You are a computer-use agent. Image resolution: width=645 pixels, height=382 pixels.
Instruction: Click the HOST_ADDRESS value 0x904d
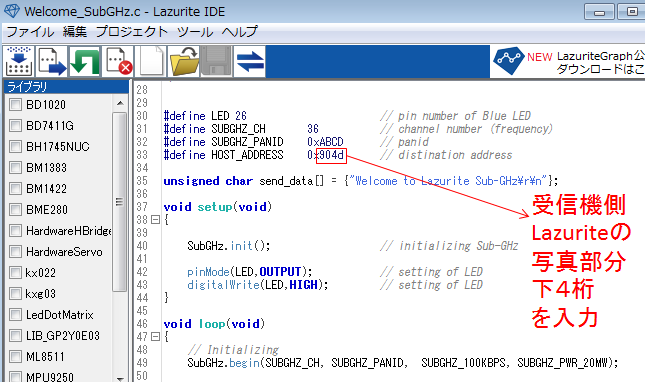click(x=325, y=155)
